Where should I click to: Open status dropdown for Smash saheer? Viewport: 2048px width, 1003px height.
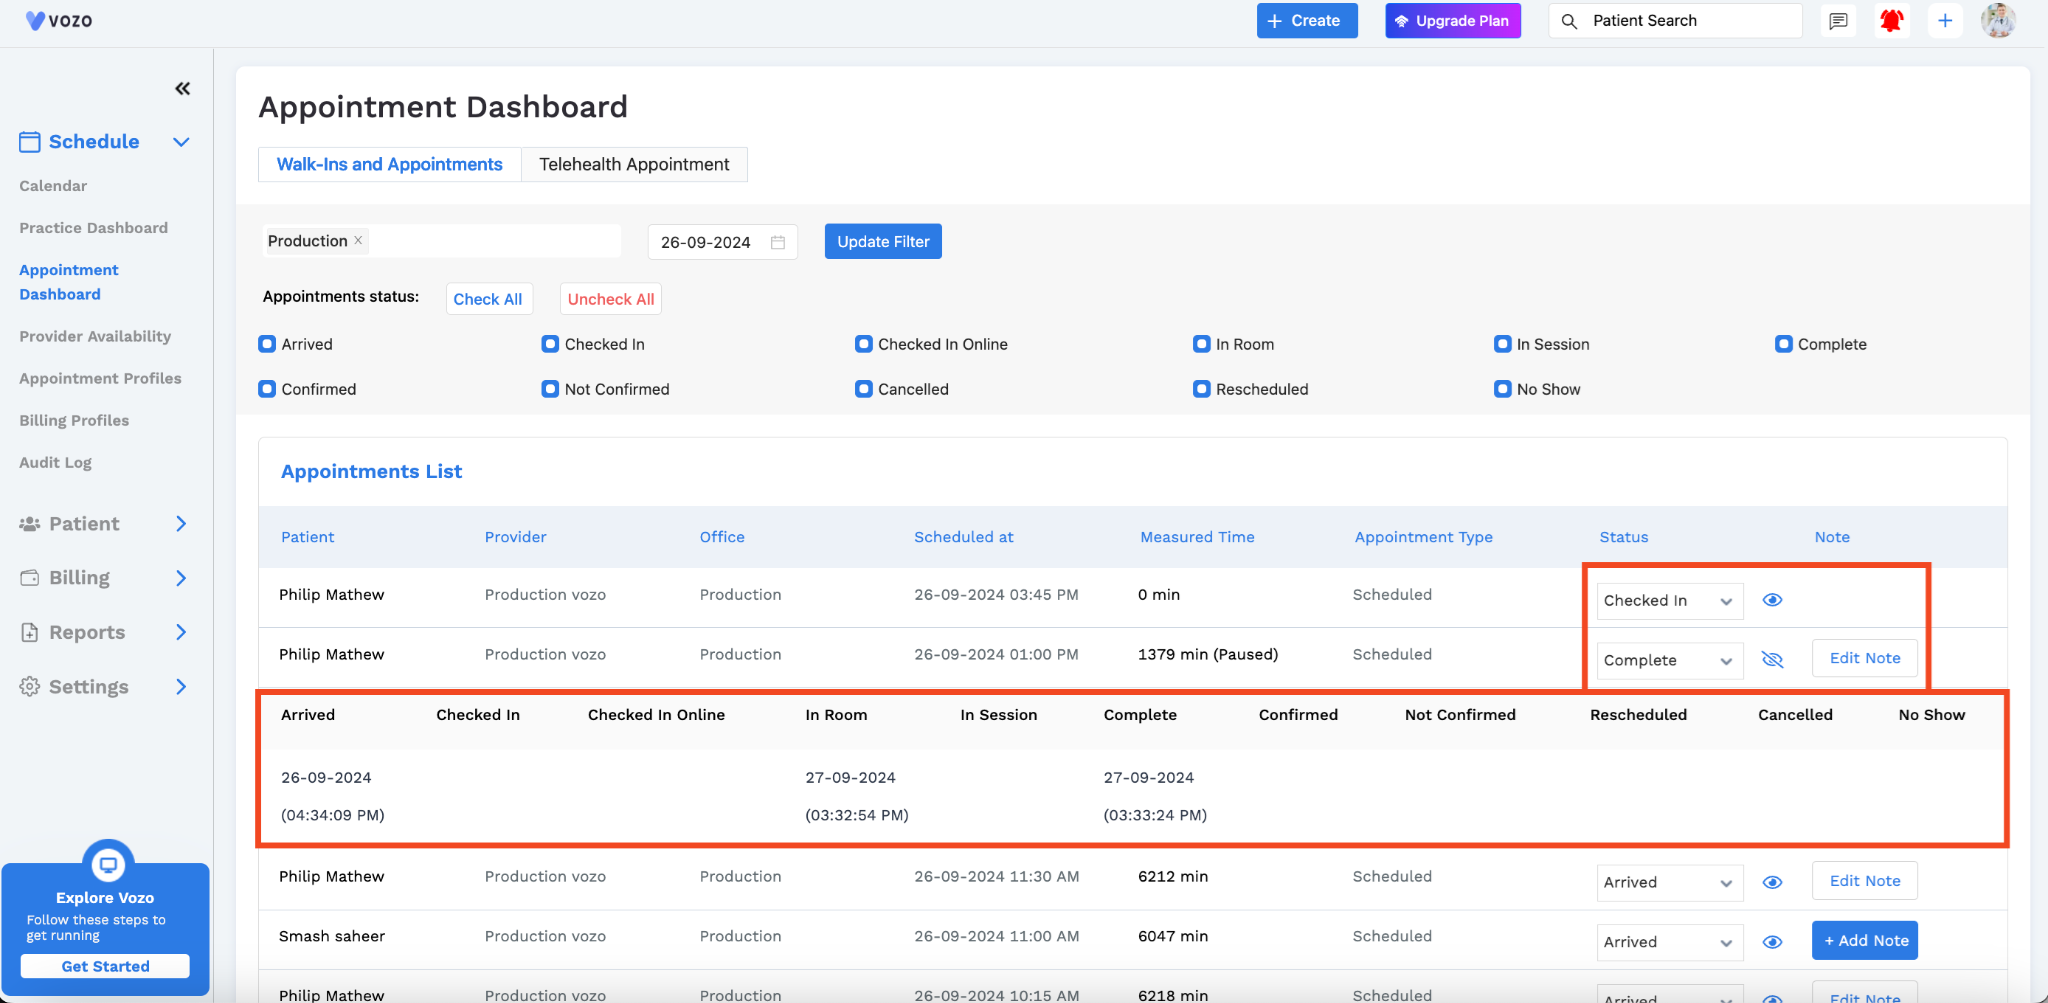click(1670, 943)
